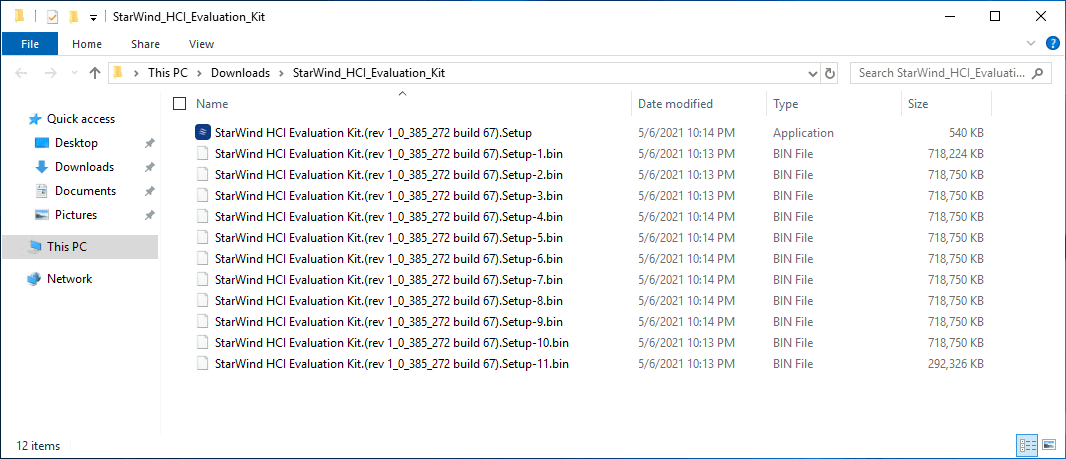1066x459 pixels.
Task: Click the Up arrow navigation icon
Action: pos(95,73)
